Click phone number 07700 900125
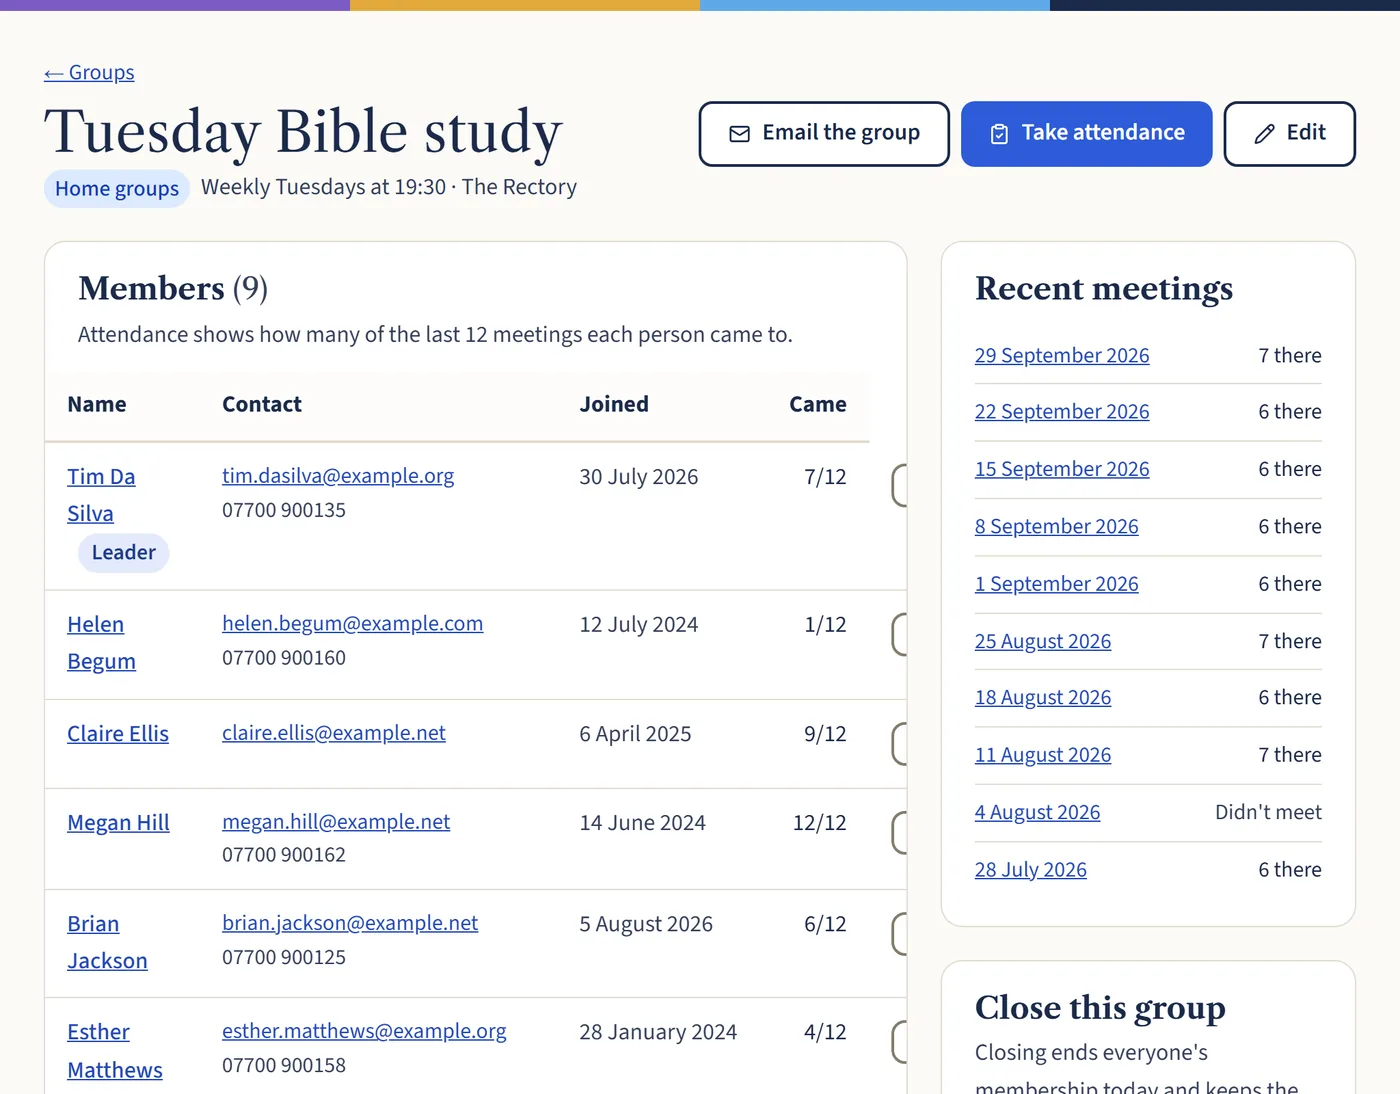 point(284,958)
